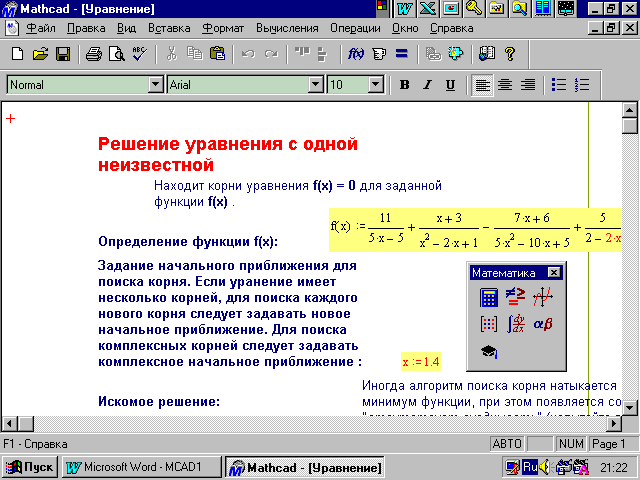Insert a function with the f(x) icon

[x=356, y=54]
